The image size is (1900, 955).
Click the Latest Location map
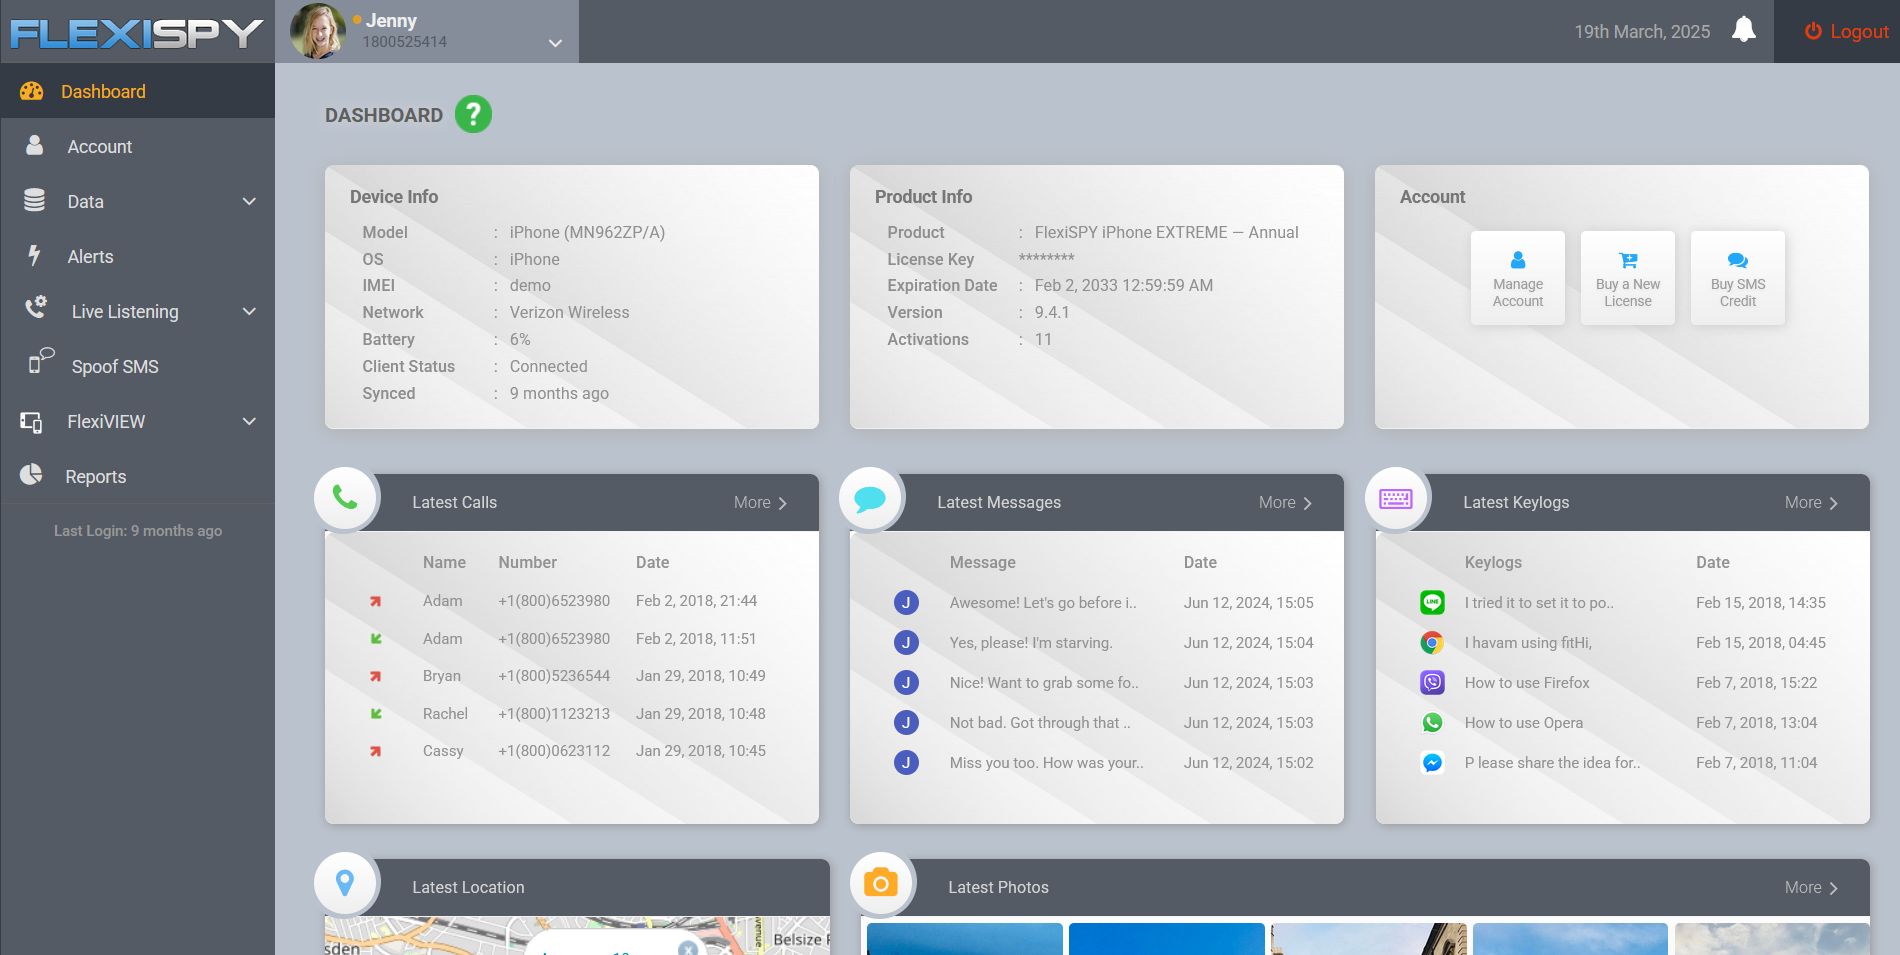[x=577, y=936]
